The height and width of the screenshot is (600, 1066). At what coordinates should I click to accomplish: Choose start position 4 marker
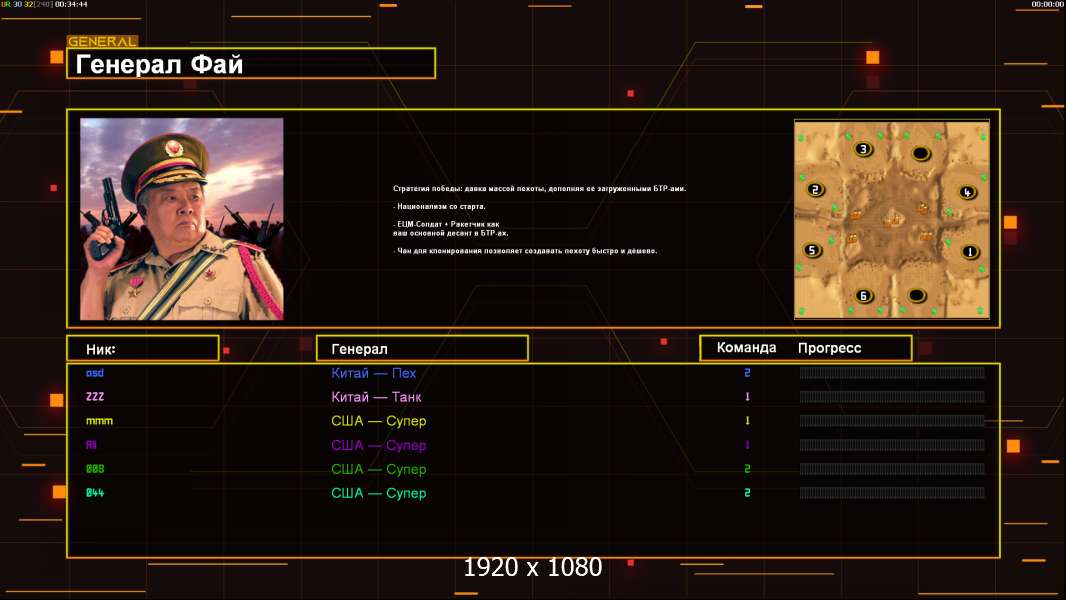[967, 192]
